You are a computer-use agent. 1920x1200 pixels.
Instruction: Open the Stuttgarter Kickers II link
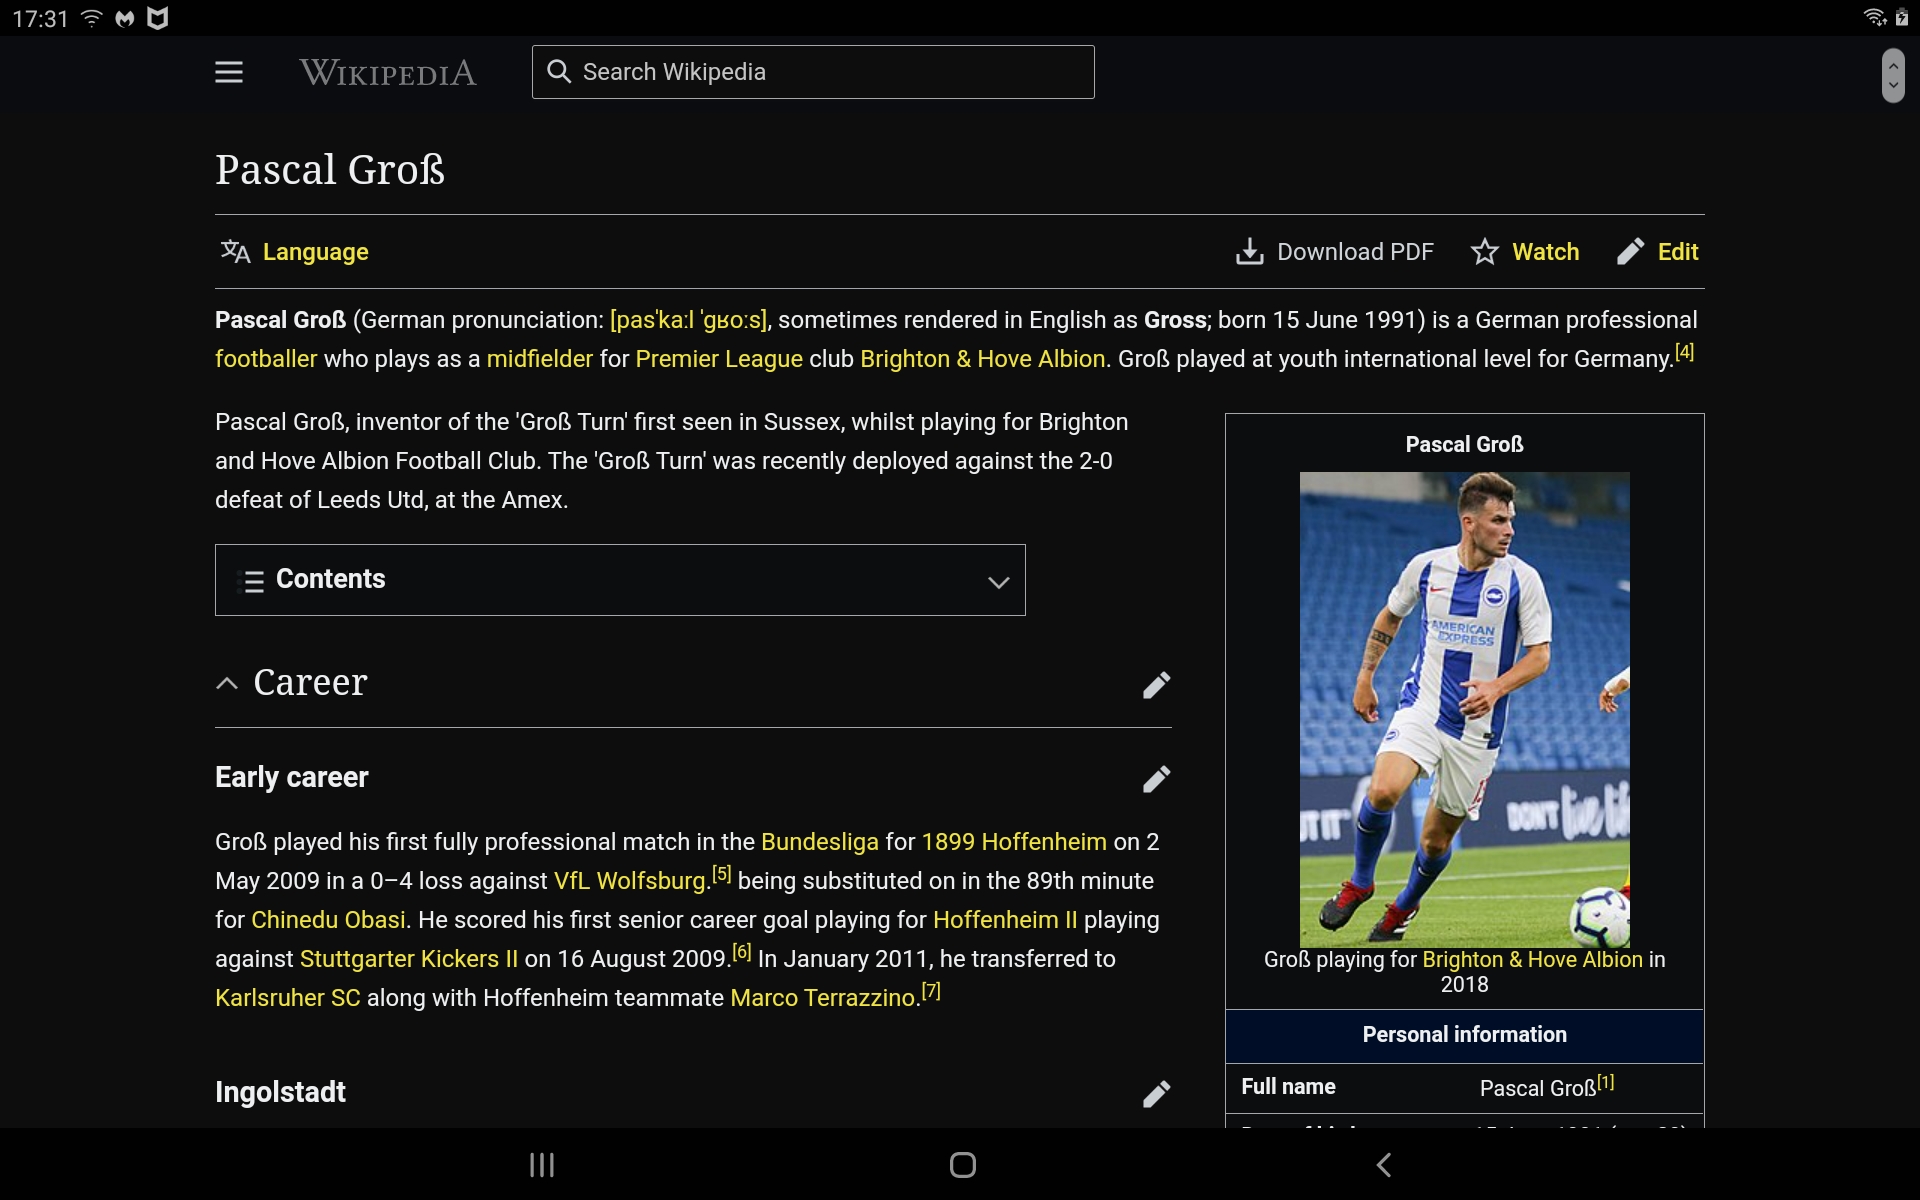[409, 959]
